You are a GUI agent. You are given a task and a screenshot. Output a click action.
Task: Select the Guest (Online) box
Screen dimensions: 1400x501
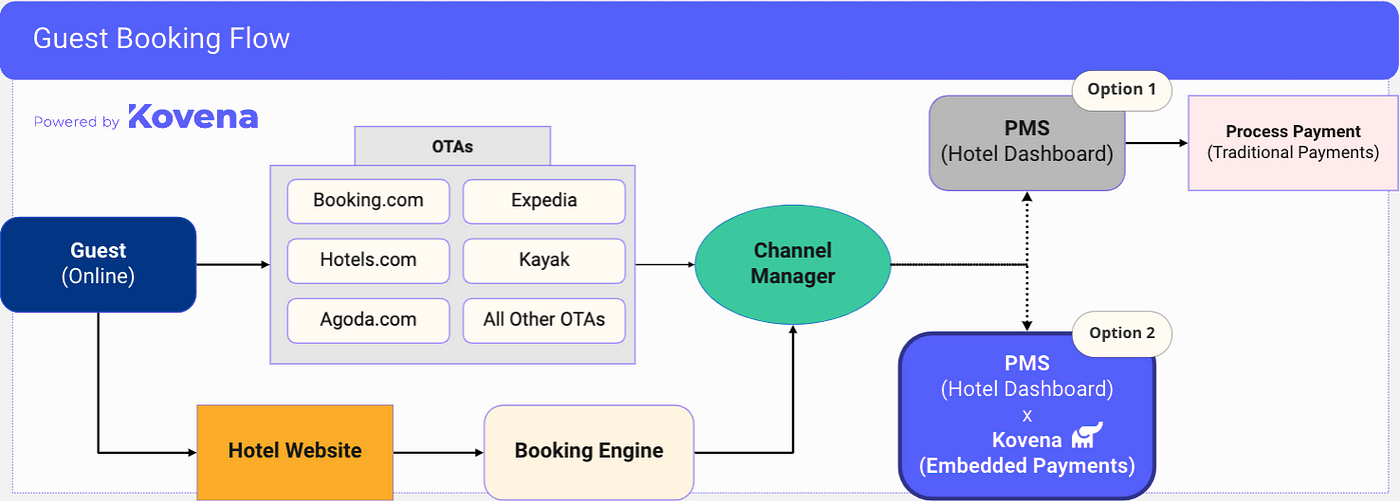tap(98, 264)
